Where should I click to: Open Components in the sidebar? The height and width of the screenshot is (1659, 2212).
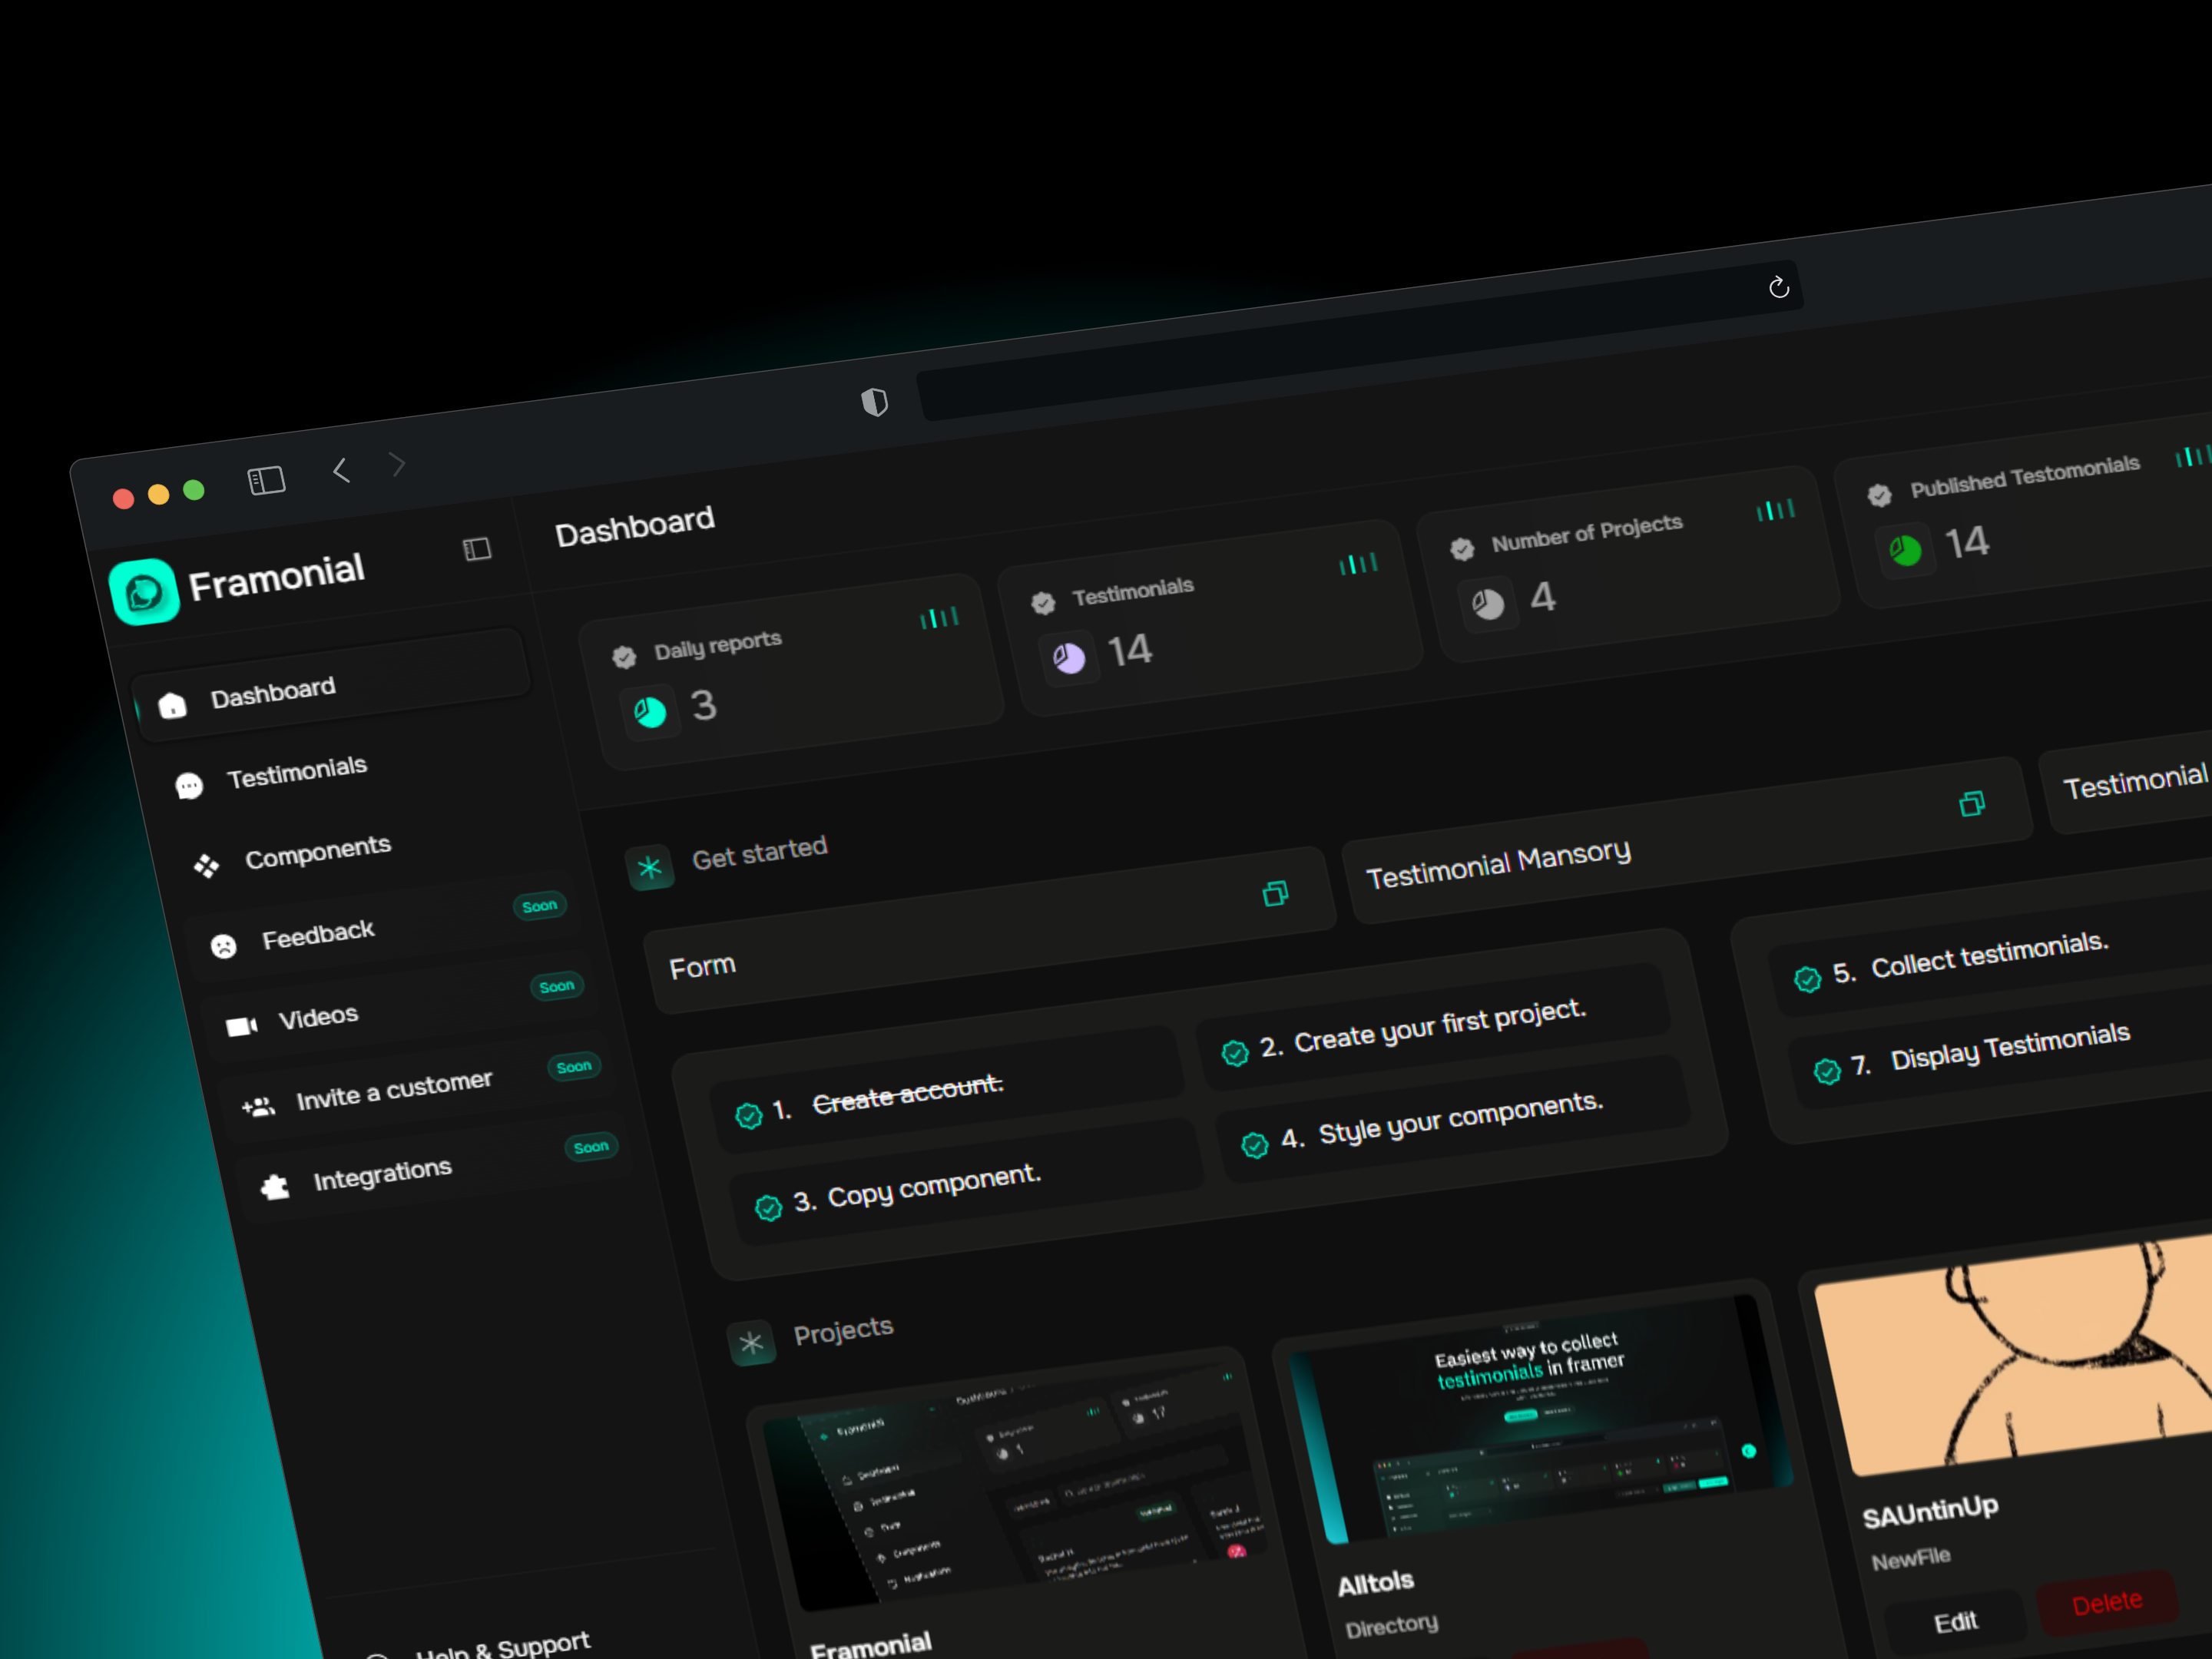pos(318,852)
